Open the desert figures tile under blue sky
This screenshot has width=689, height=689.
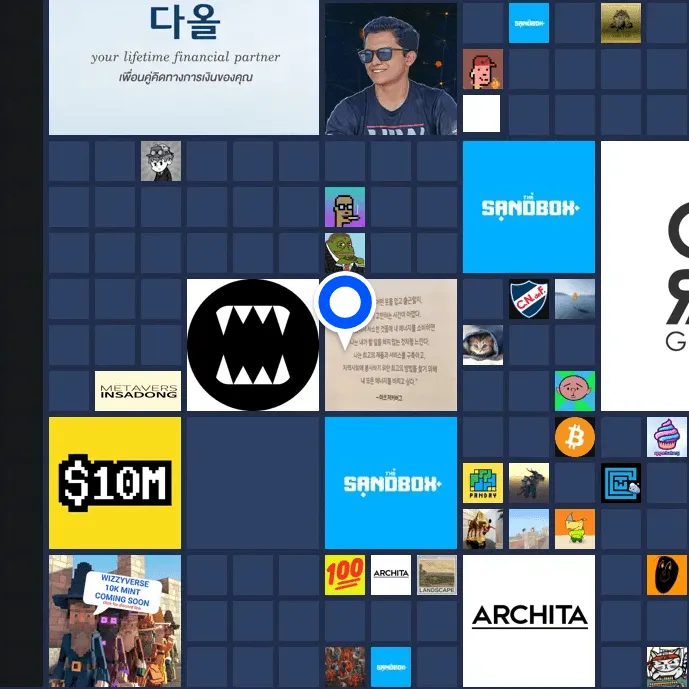point(529,529)
